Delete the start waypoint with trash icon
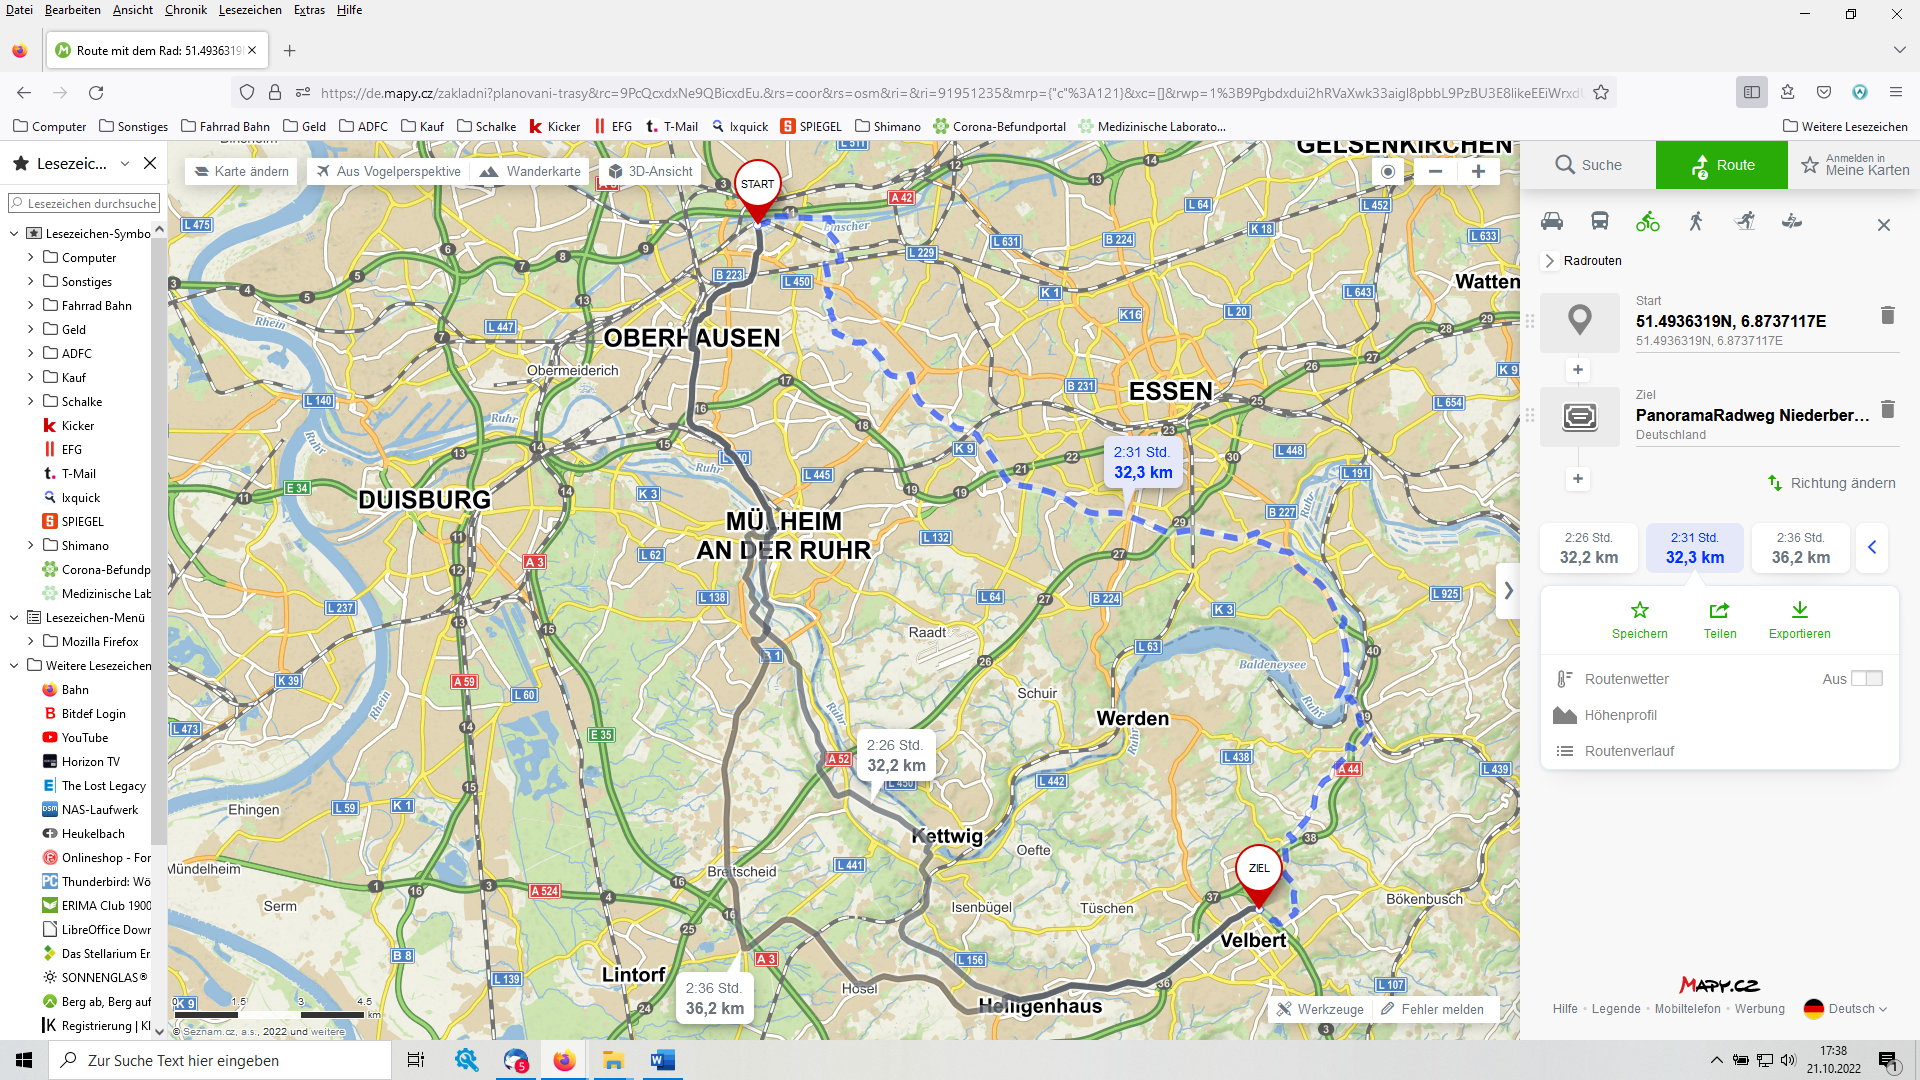This screenshot has width=1920, height=1080. (x=1887, y=315)
